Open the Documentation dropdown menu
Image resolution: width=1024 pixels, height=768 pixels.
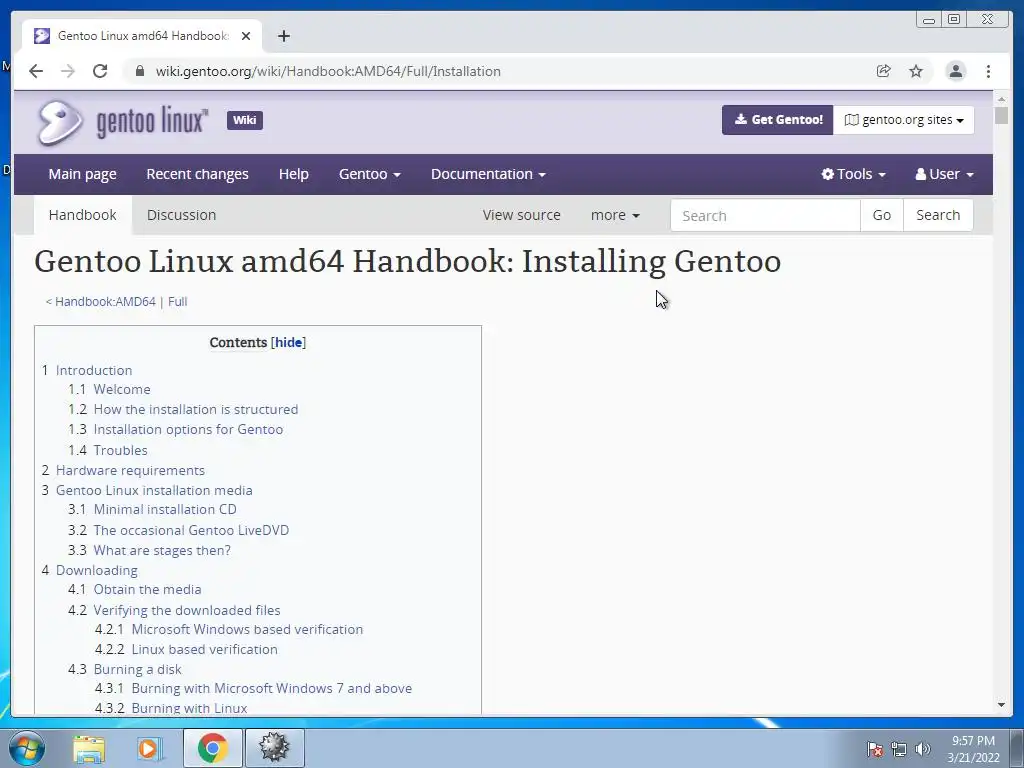coord(488,174)
